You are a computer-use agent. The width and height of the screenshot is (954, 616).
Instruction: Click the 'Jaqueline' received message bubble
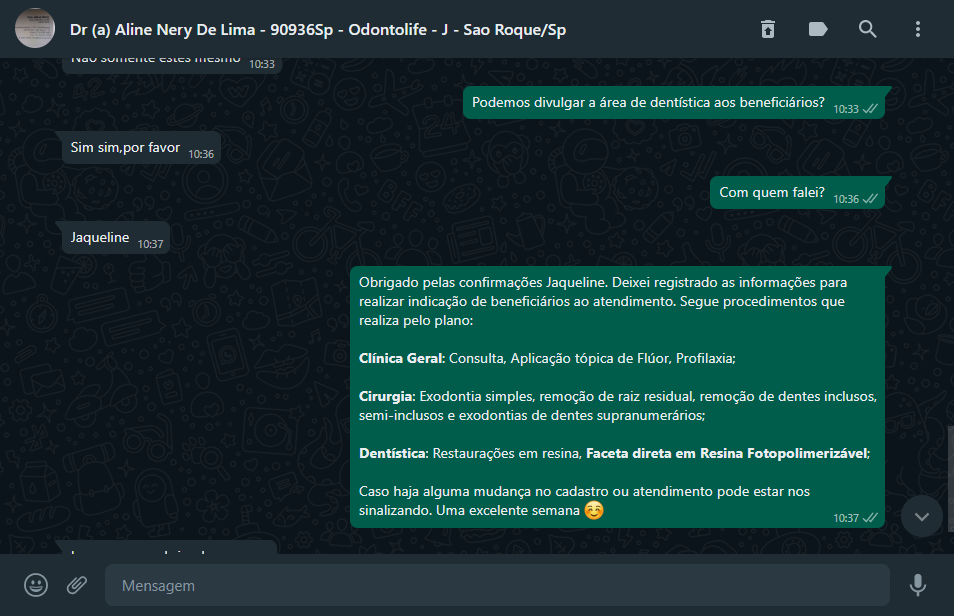(x=116, y=237)
